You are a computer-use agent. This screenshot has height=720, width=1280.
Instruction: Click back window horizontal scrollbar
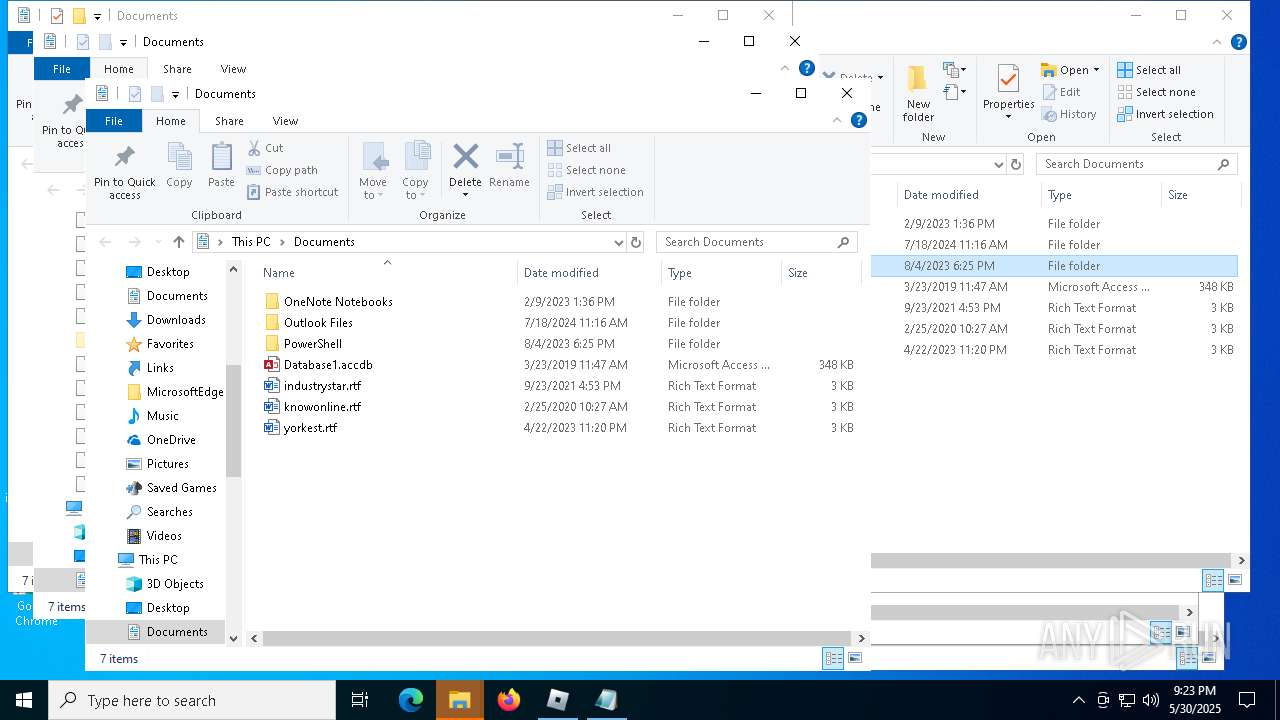coord(1050,561)
